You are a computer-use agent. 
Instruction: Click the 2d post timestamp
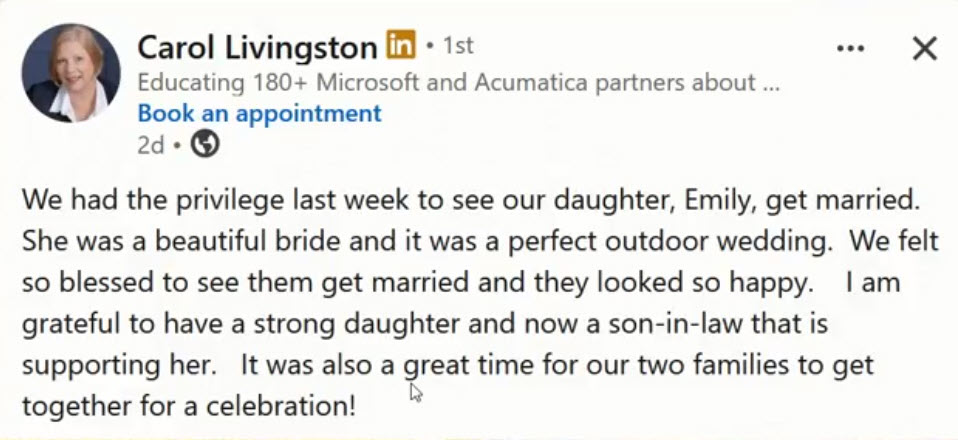151,145
